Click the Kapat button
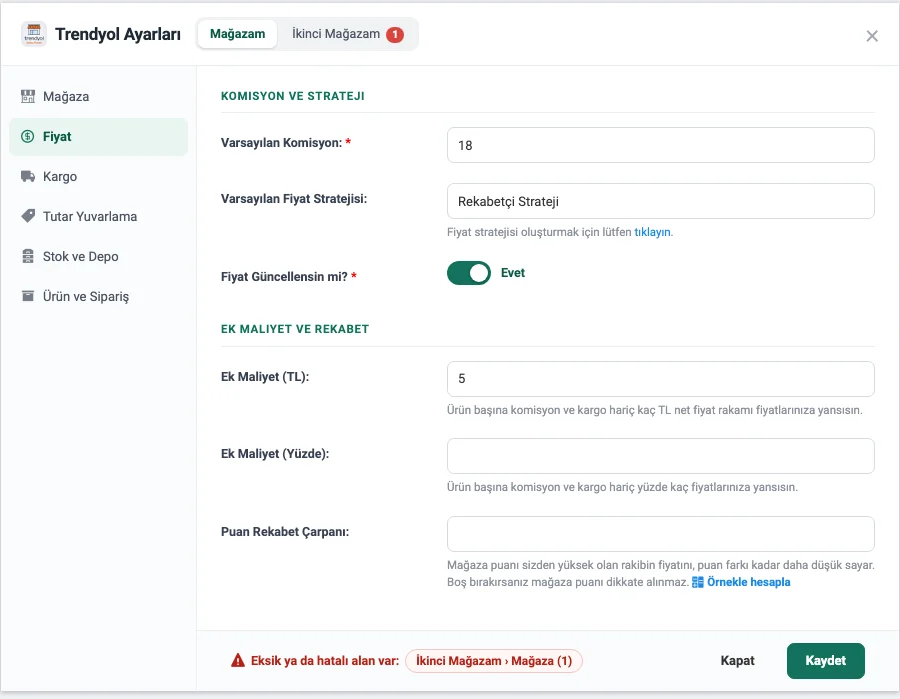This screenshot has width=900, height=699. pyautogui.click(x=737, y=661)
